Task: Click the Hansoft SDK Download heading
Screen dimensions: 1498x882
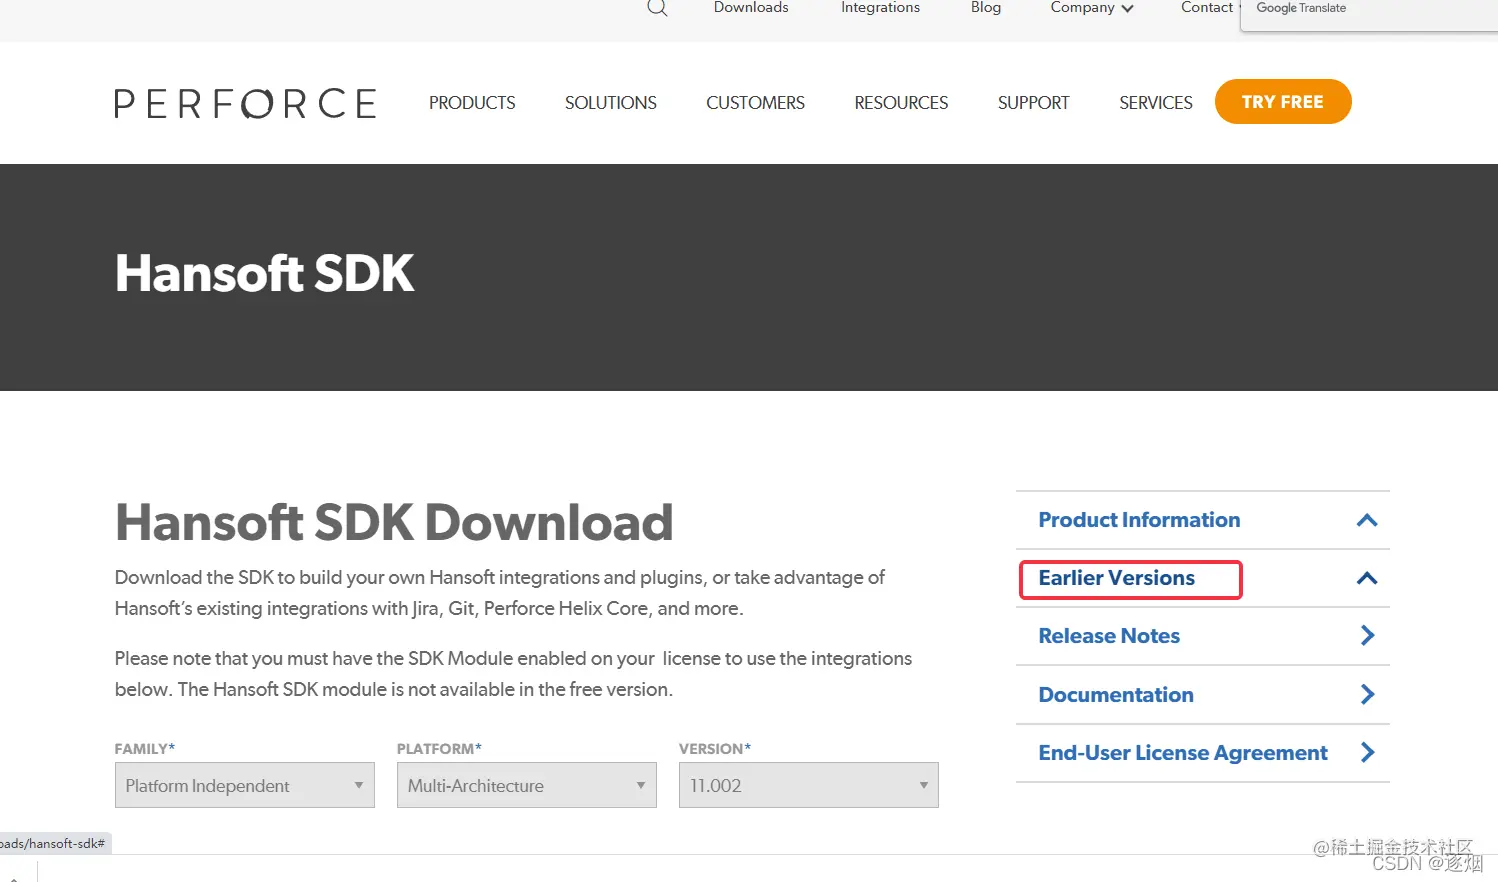Action: [394, 522]
